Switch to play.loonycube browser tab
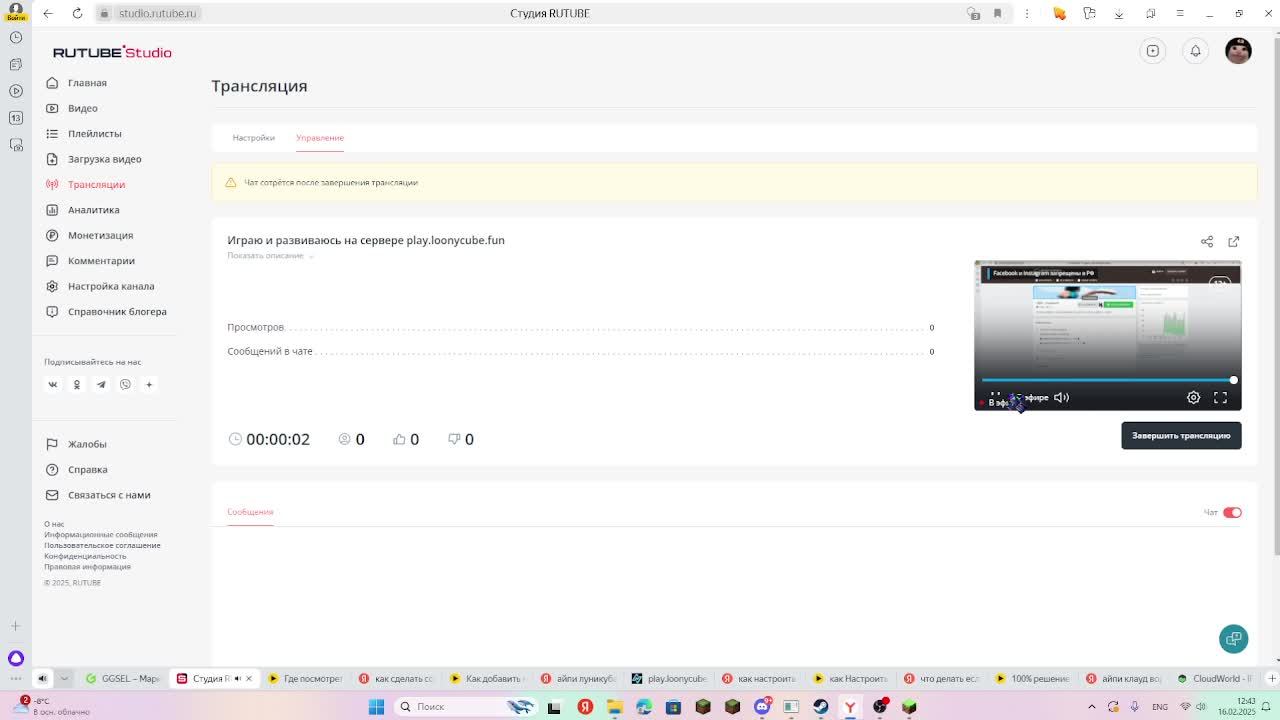1280x720 pixels. pos(668,678)
